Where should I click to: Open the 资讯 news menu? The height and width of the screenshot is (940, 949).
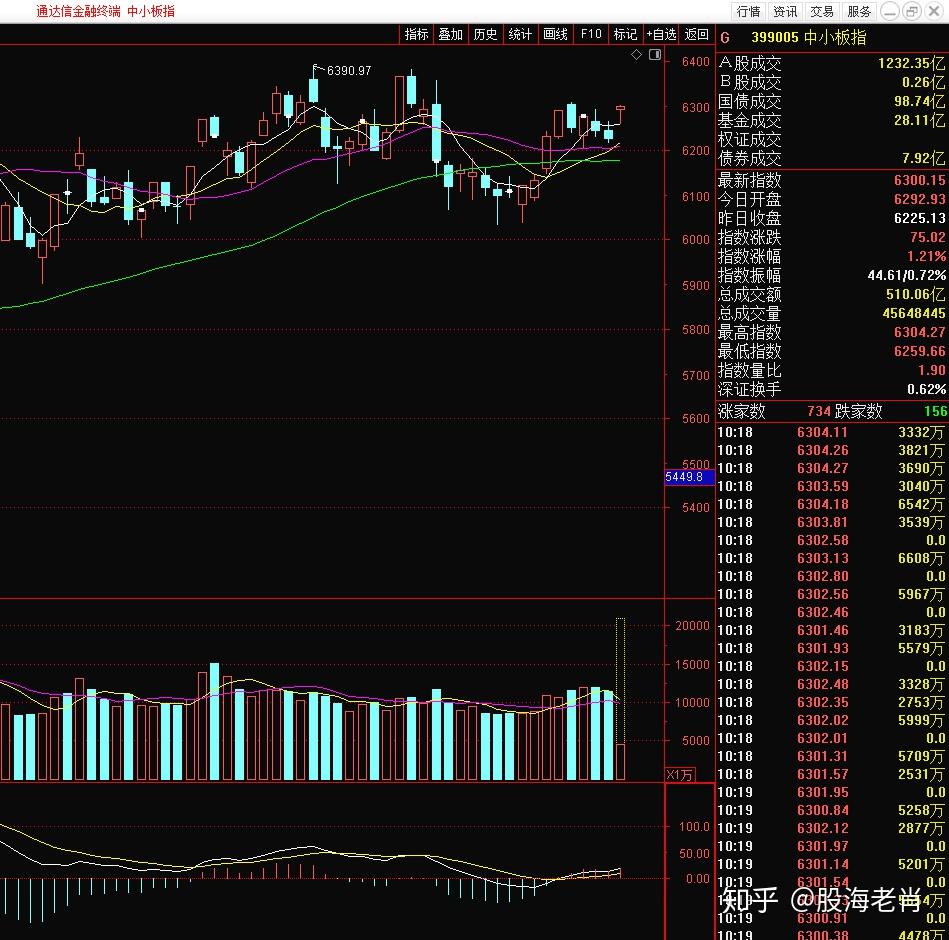786,12
